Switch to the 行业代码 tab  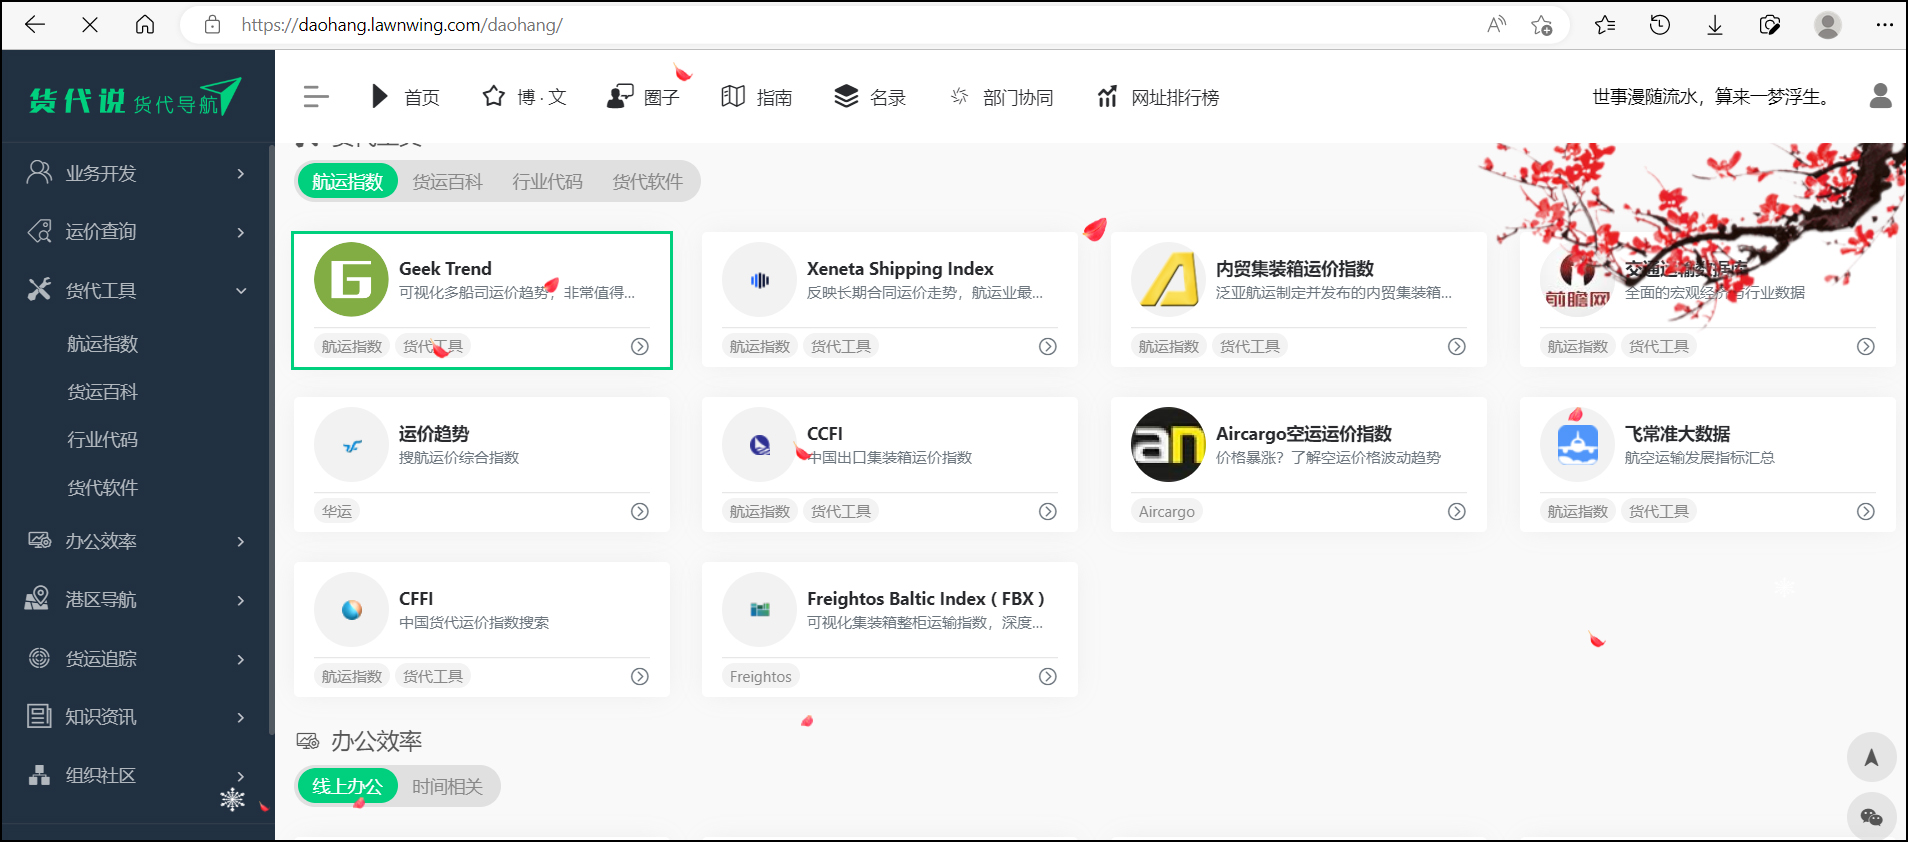pos(548,181)
